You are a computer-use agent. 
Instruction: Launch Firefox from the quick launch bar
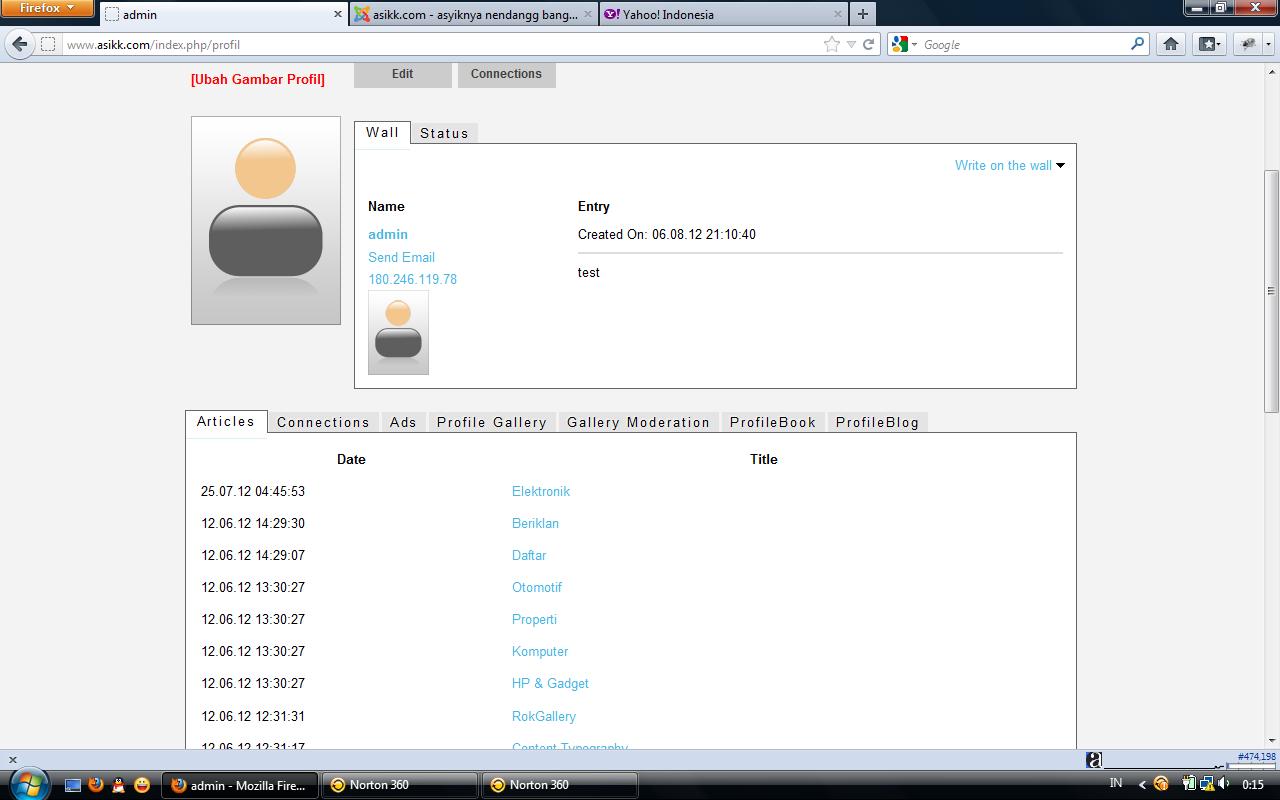pyautogui.click(x=96, y=785)
